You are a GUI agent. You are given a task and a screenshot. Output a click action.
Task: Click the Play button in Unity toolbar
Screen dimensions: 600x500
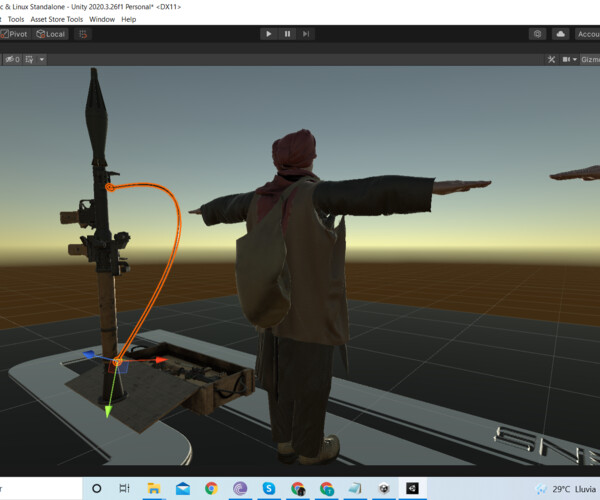269,34
